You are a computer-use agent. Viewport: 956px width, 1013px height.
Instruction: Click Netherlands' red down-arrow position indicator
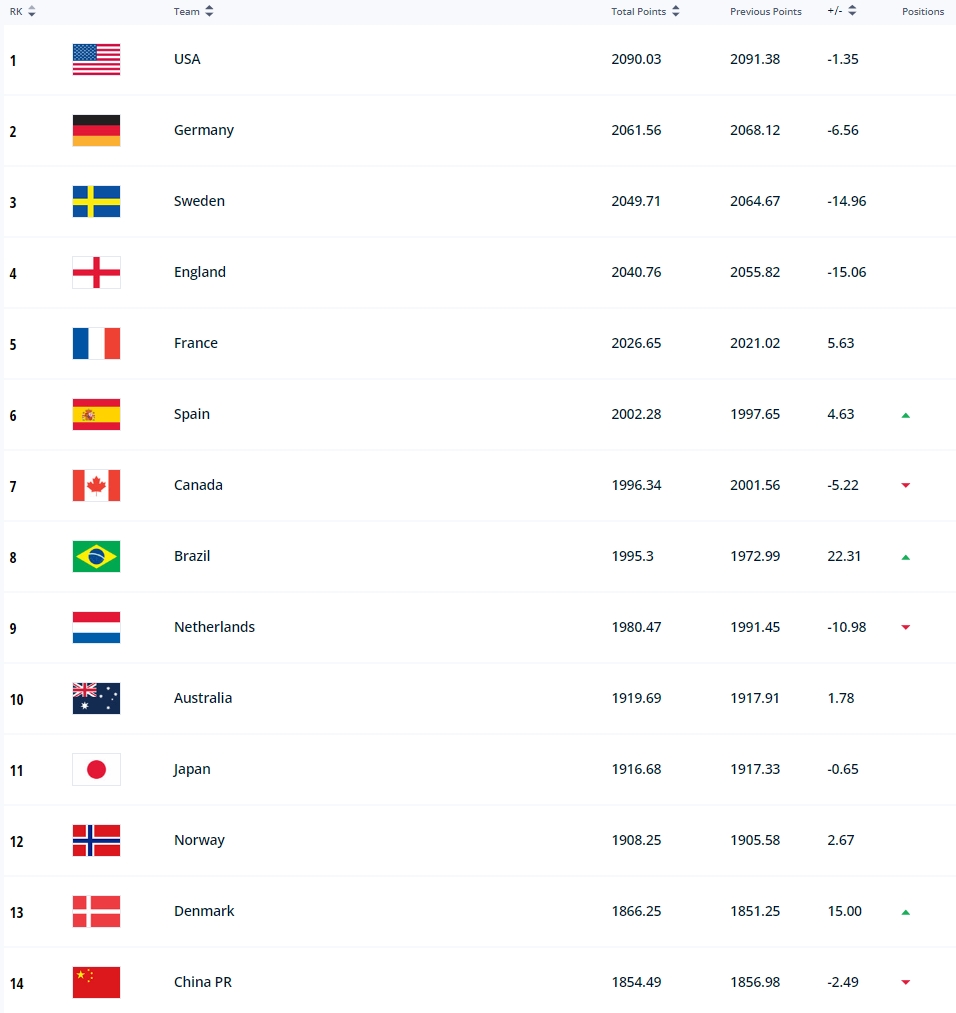[x=906, y=627]
